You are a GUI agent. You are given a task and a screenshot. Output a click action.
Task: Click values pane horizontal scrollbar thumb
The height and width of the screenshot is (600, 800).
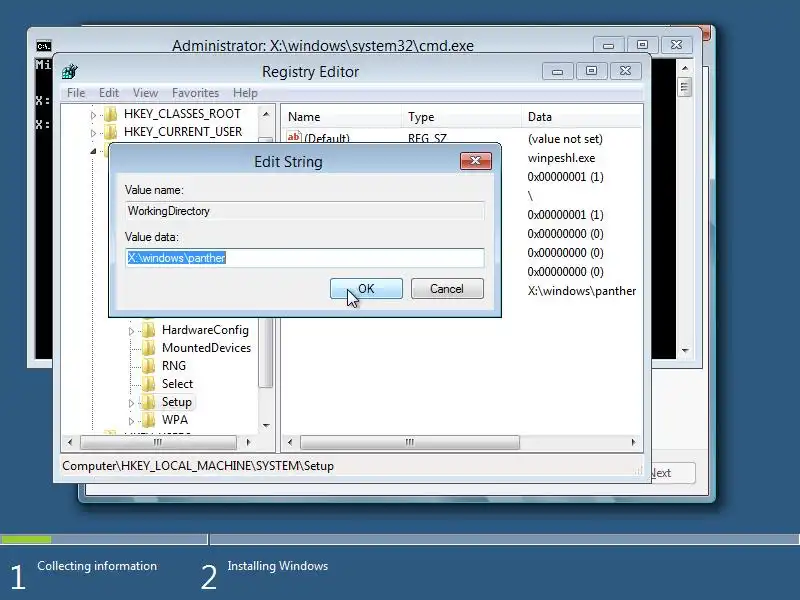click(410, 442)
